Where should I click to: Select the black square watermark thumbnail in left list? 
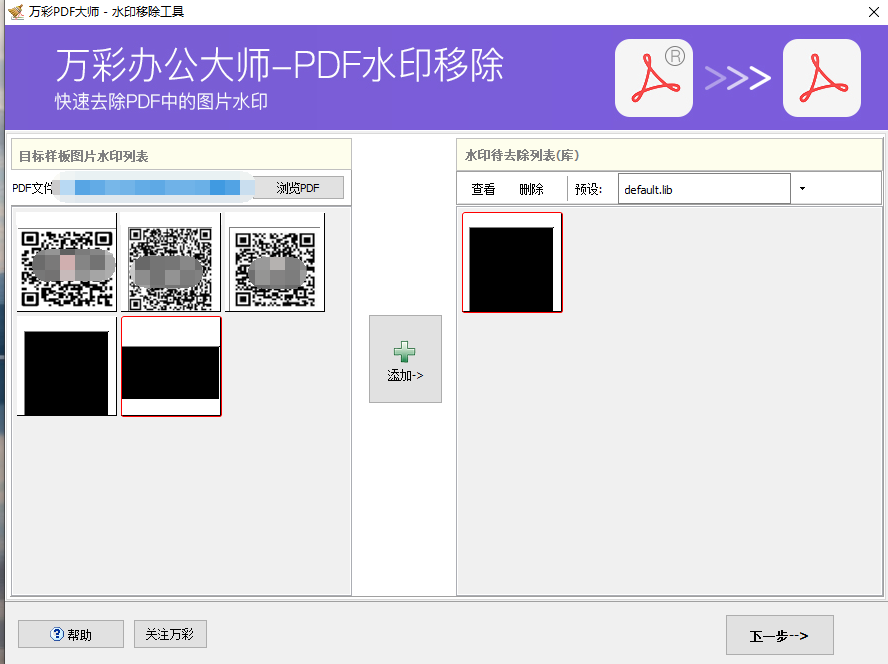tap(67, 367)
